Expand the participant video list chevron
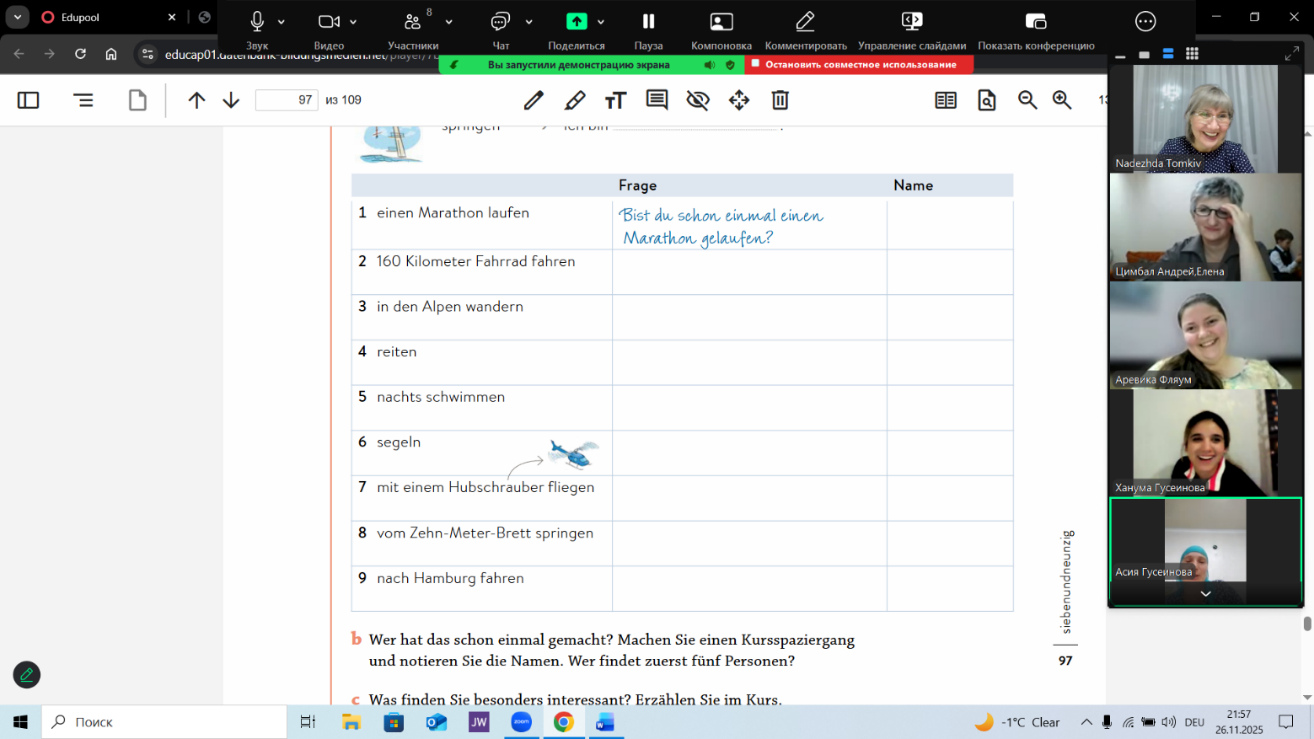The width and height of the screenshot is (1314, 739). point(1205,594)
